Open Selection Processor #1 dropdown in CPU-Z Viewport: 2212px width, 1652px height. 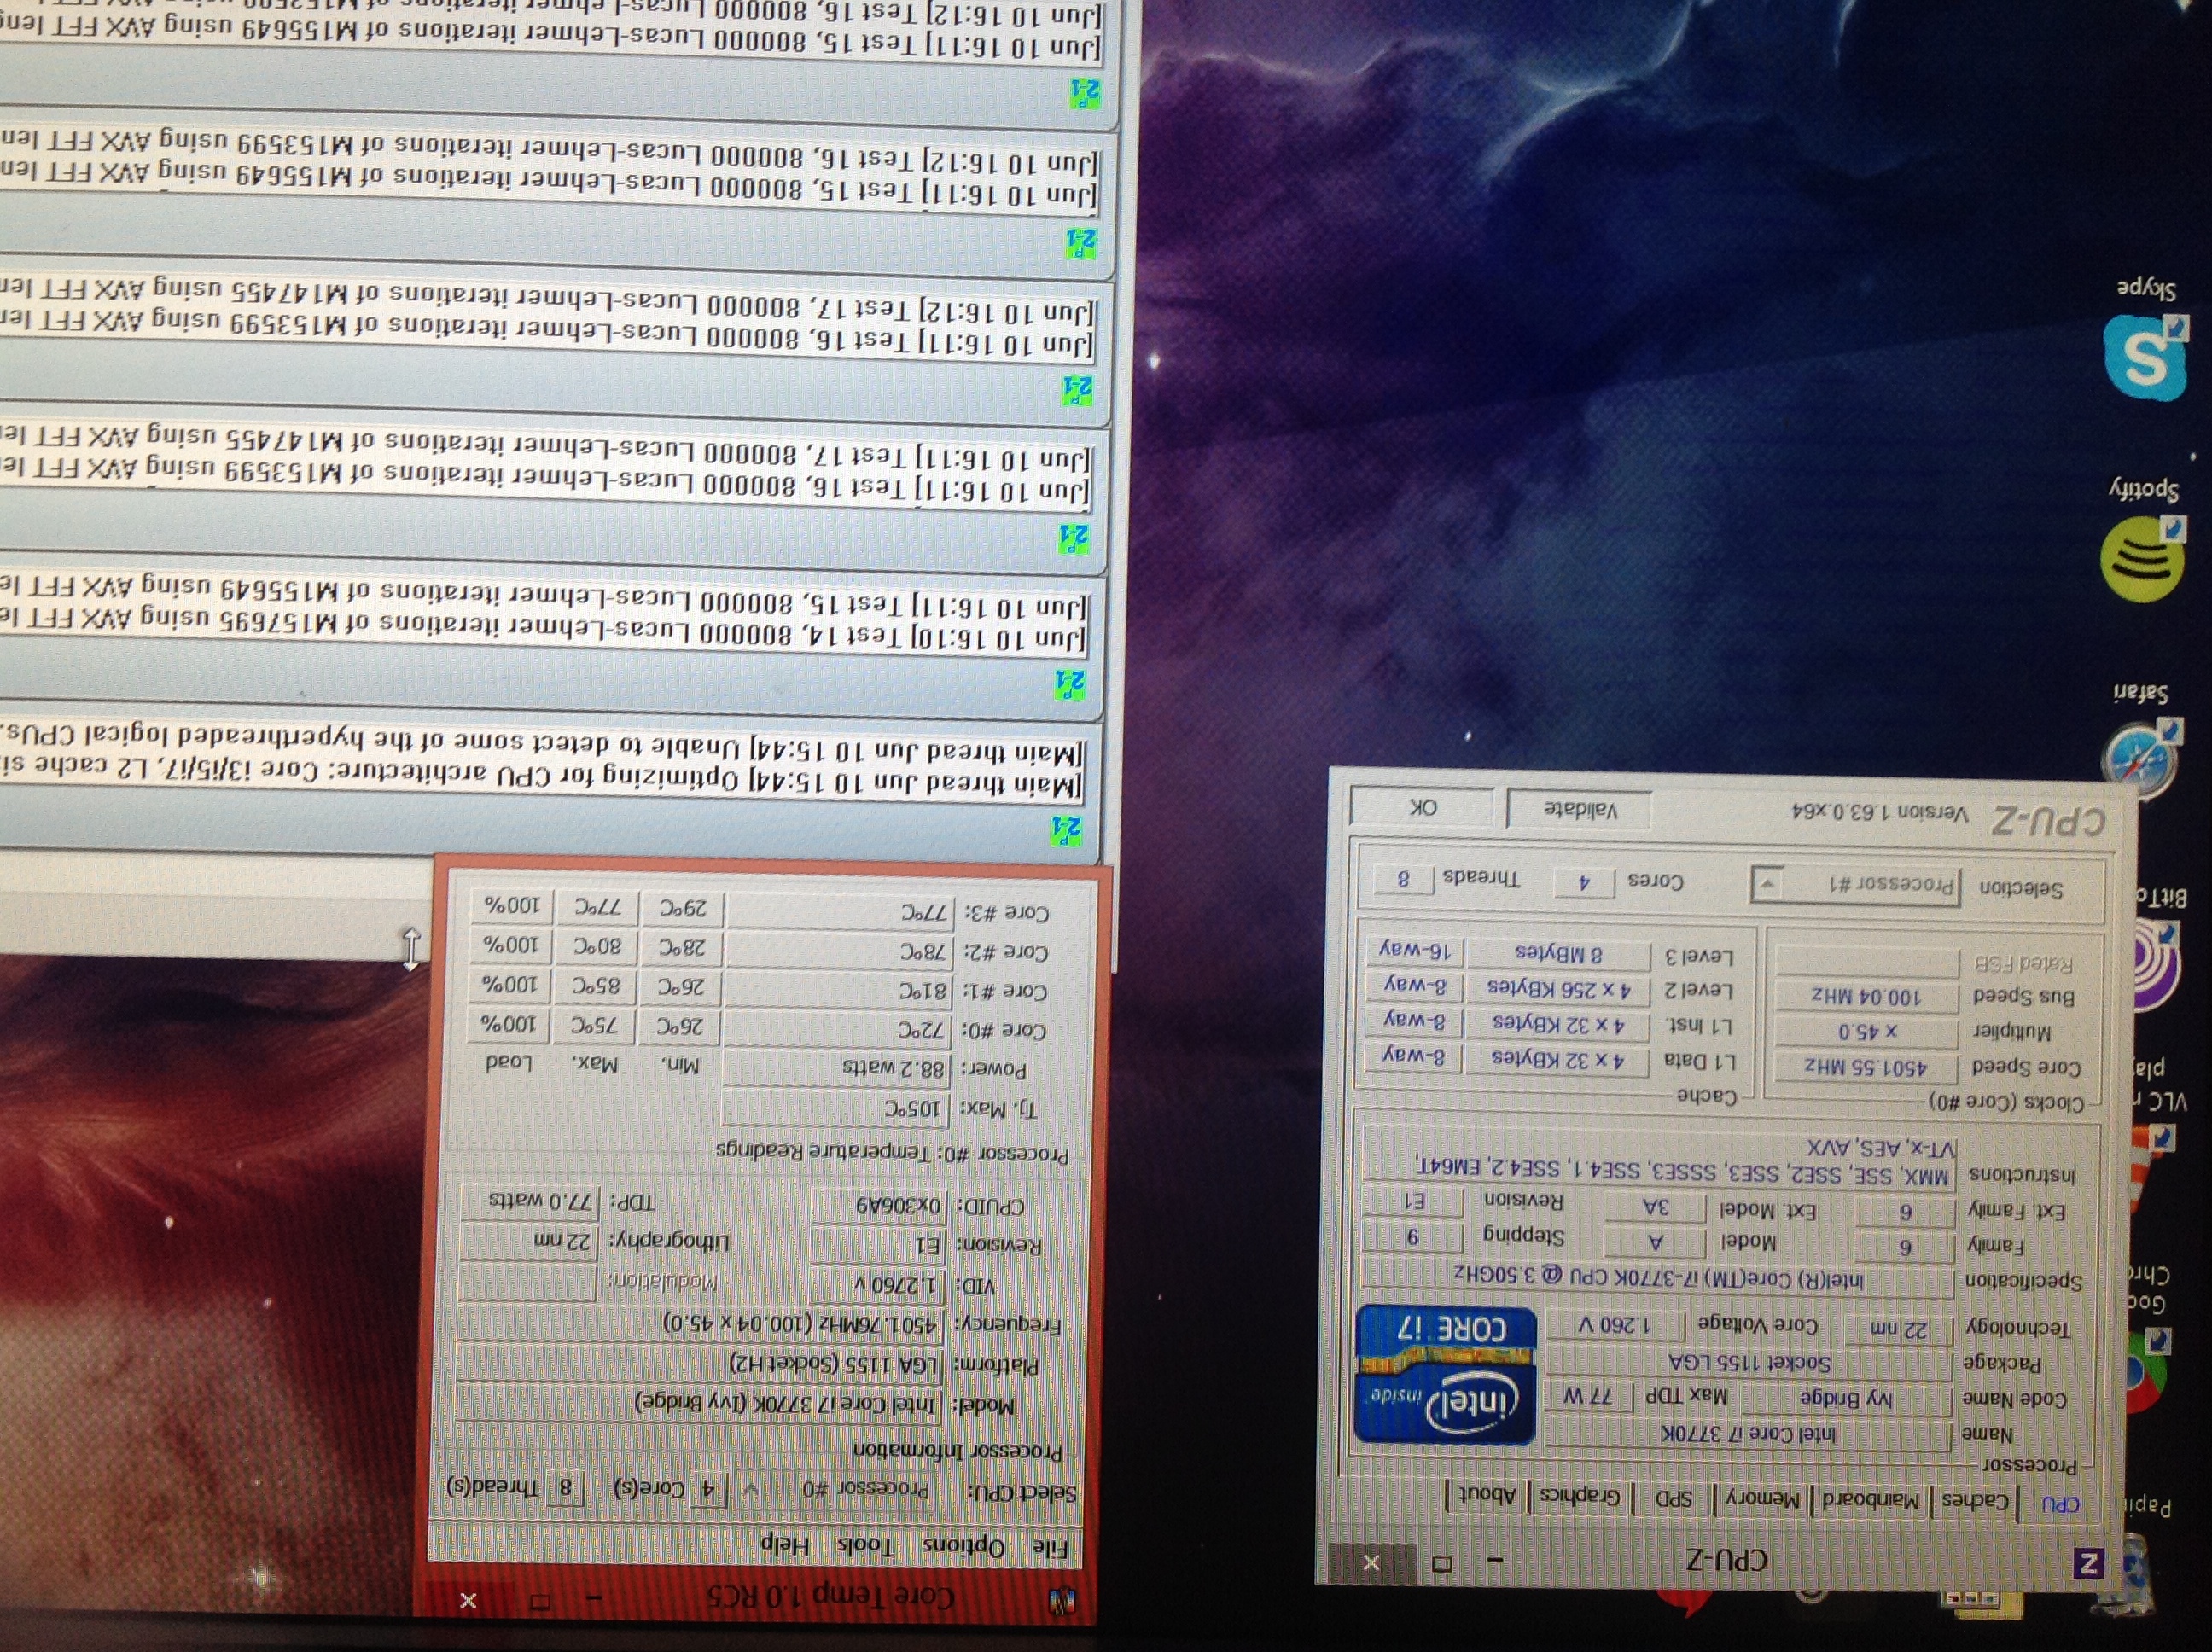(1856, 885)
